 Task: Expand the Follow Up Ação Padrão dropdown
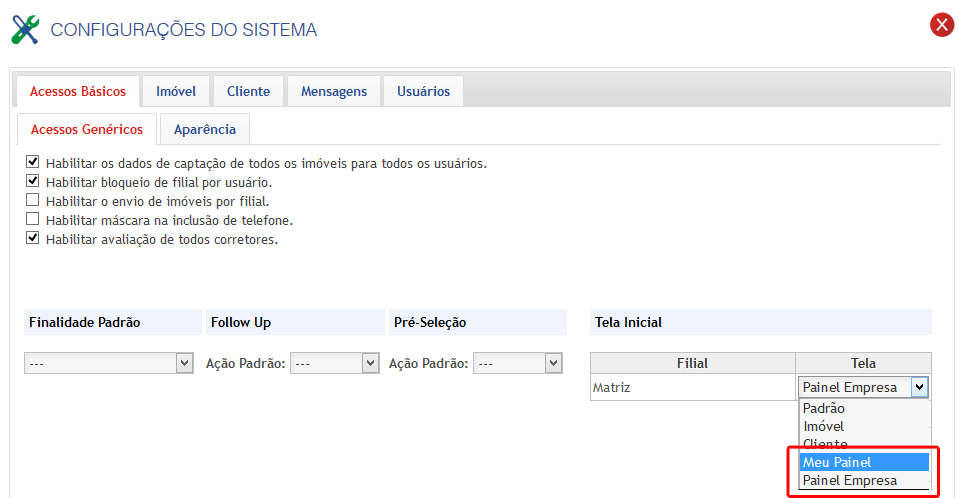[x=334, y=364]
